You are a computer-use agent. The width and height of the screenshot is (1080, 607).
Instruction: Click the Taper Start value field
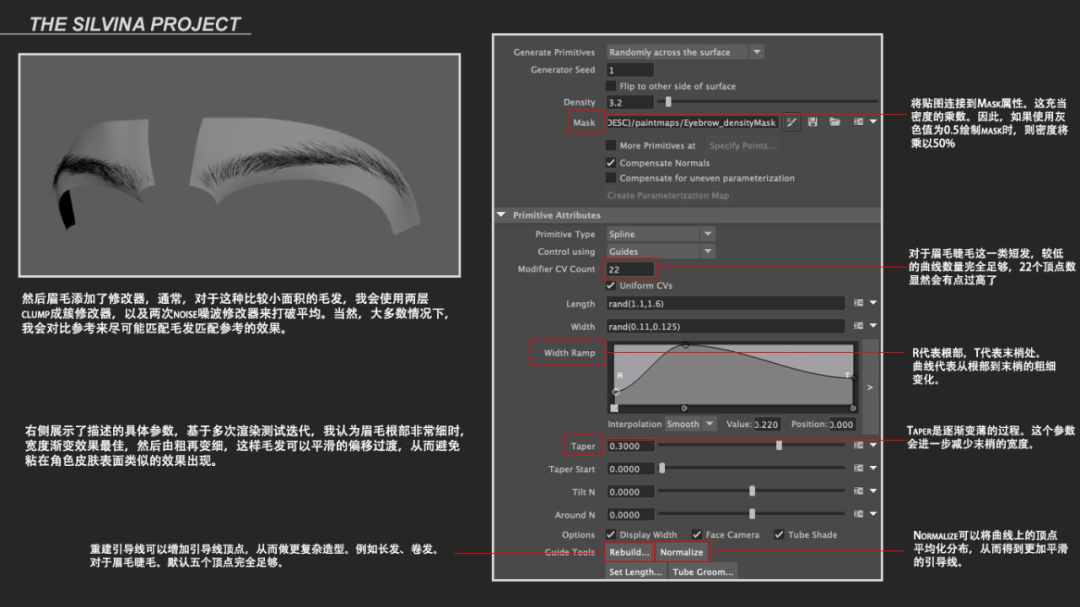(630, 469)
